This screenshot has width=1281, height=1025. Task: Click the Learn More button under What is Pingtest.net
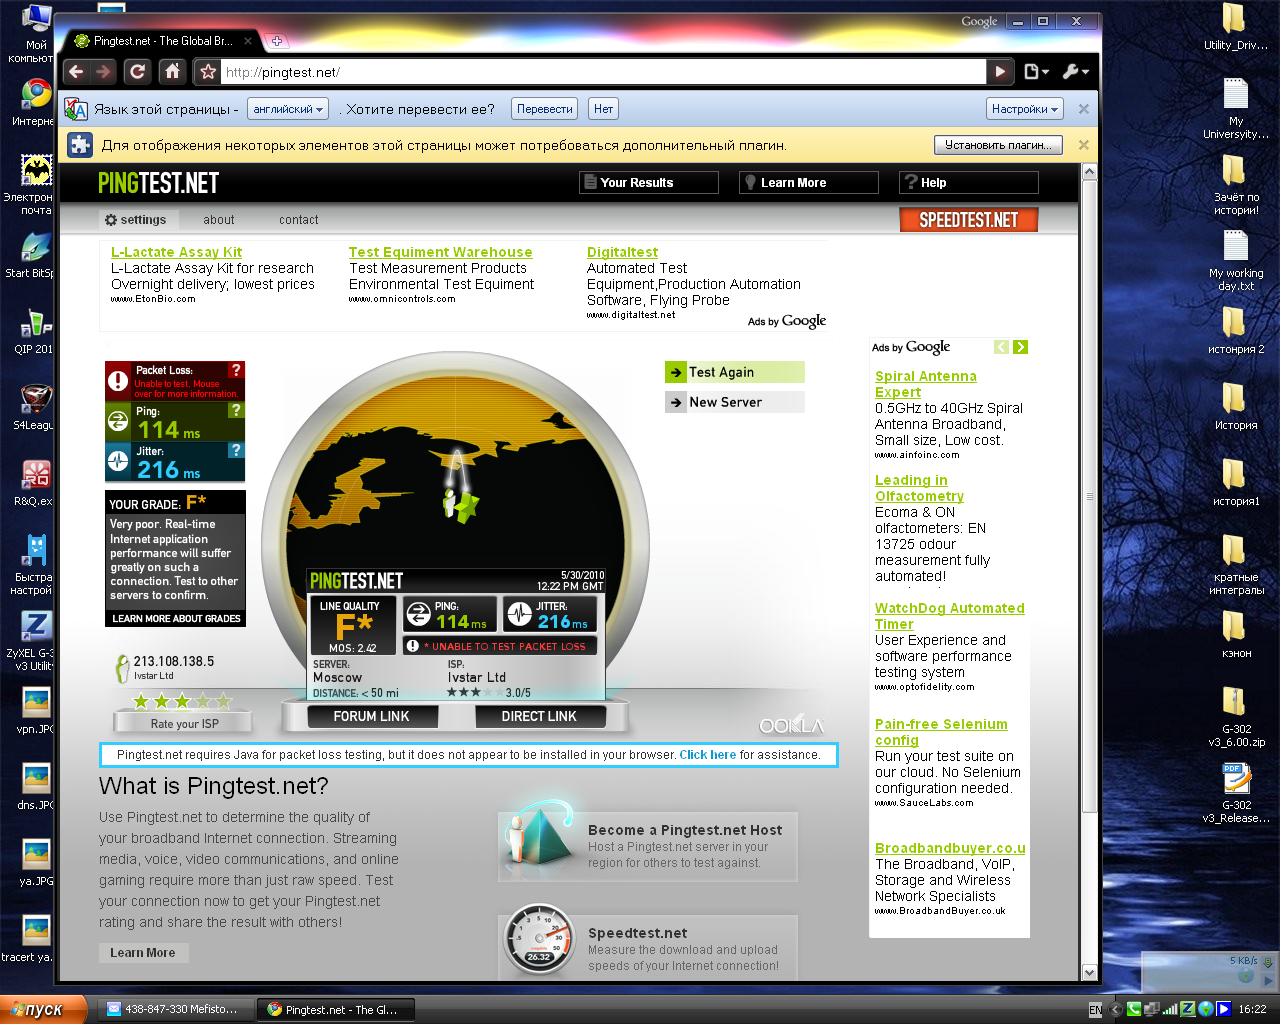[142, 953]
